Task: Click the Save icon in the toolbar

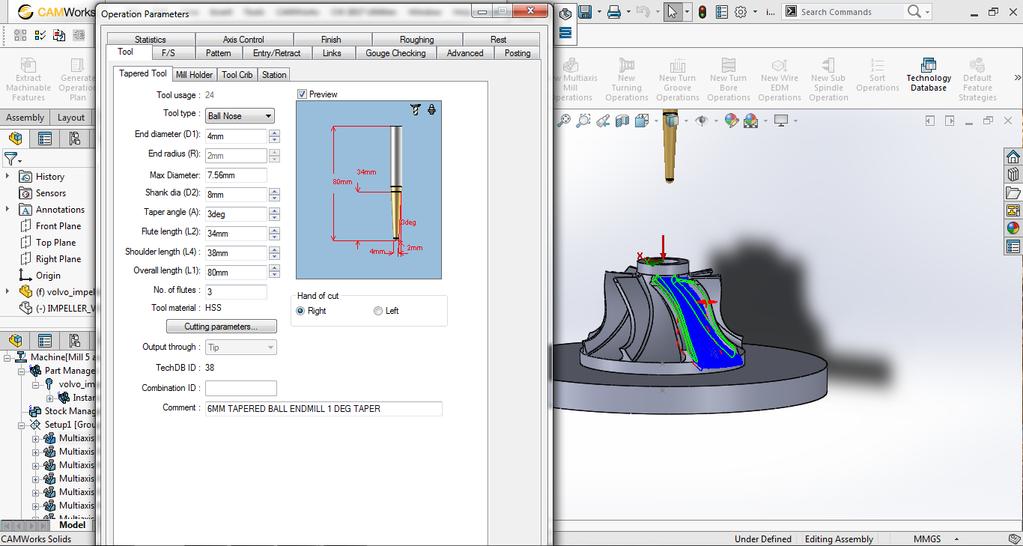Action: tap(585, 12)
